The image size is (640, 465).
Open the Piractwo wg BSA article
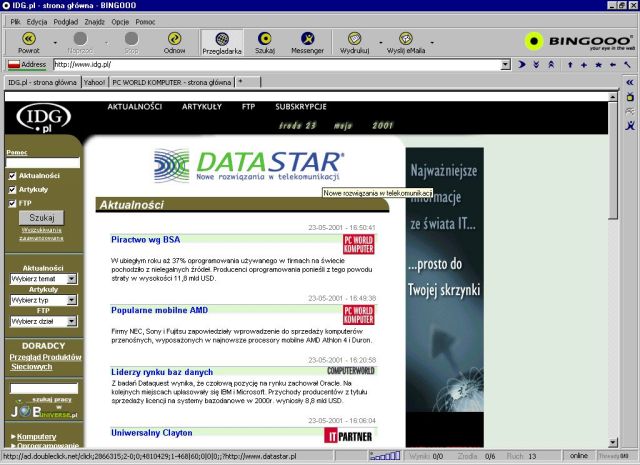146,240
